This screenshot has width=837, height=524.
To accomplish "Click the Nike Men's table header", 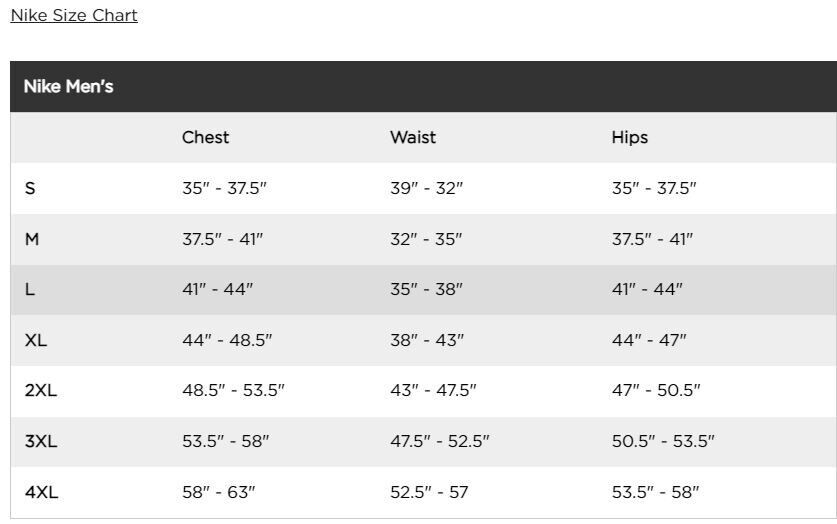I will (x=69, y=87).
